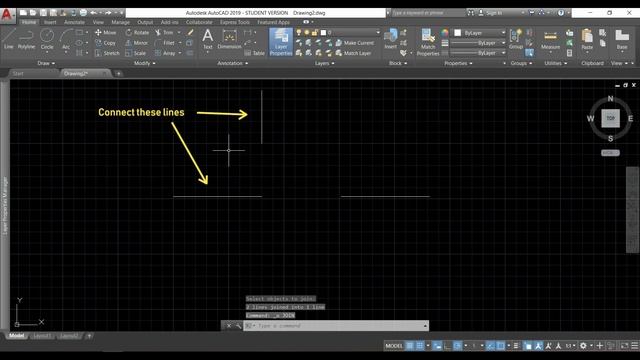Select the Dimension tool
The image size is (640, 360).
(229, 40)
